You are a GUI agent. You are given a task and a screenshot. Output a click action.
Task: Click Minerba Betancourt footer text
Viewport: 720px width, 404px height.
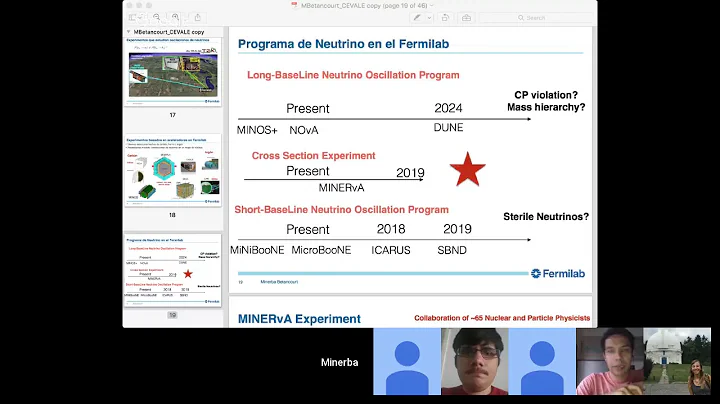(x=279, y=282)
